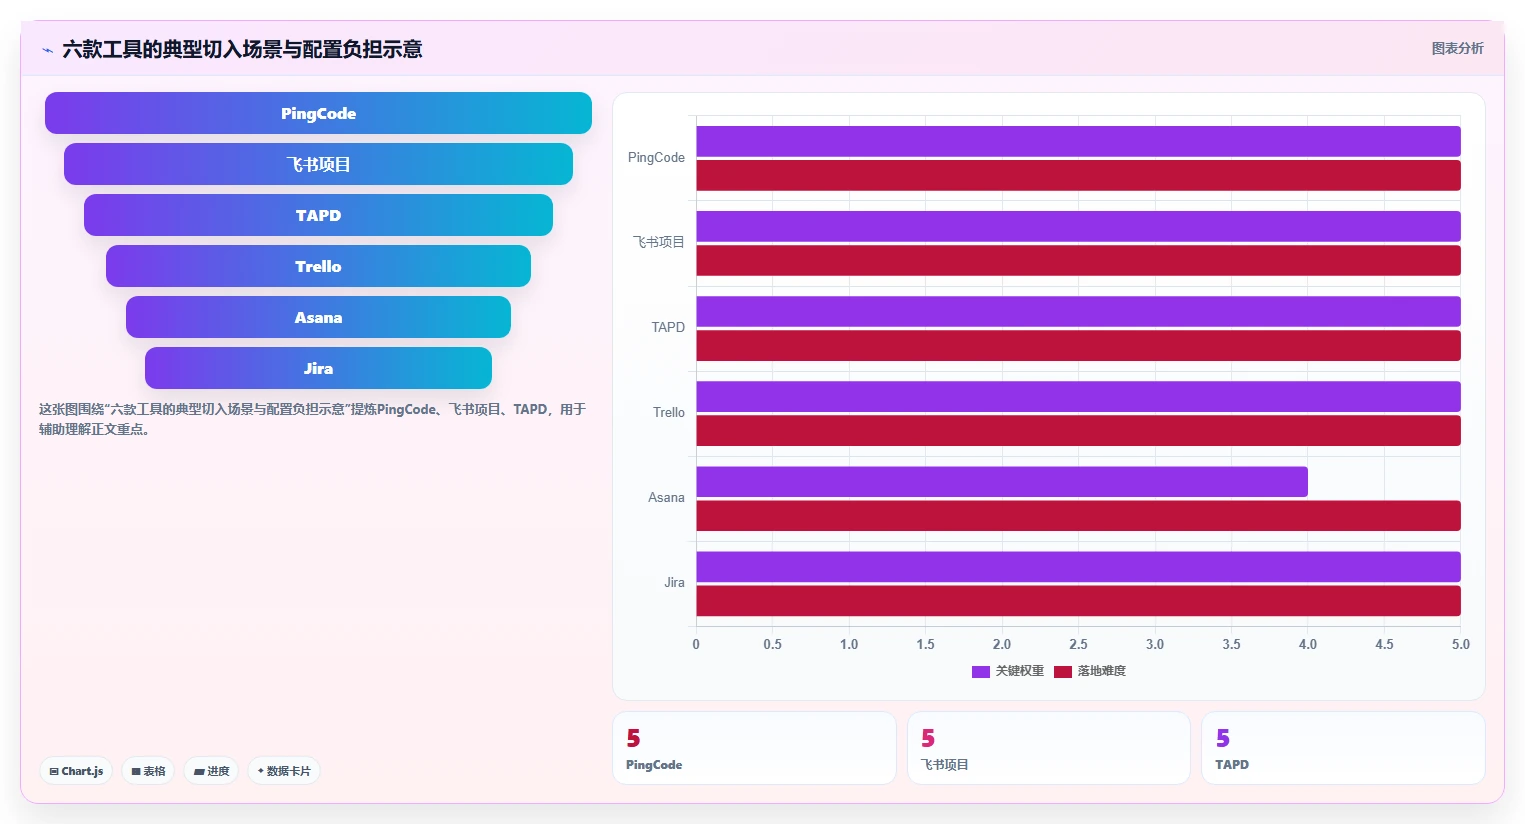
Task: Select the Asana funnel bar
Action: 318,317
